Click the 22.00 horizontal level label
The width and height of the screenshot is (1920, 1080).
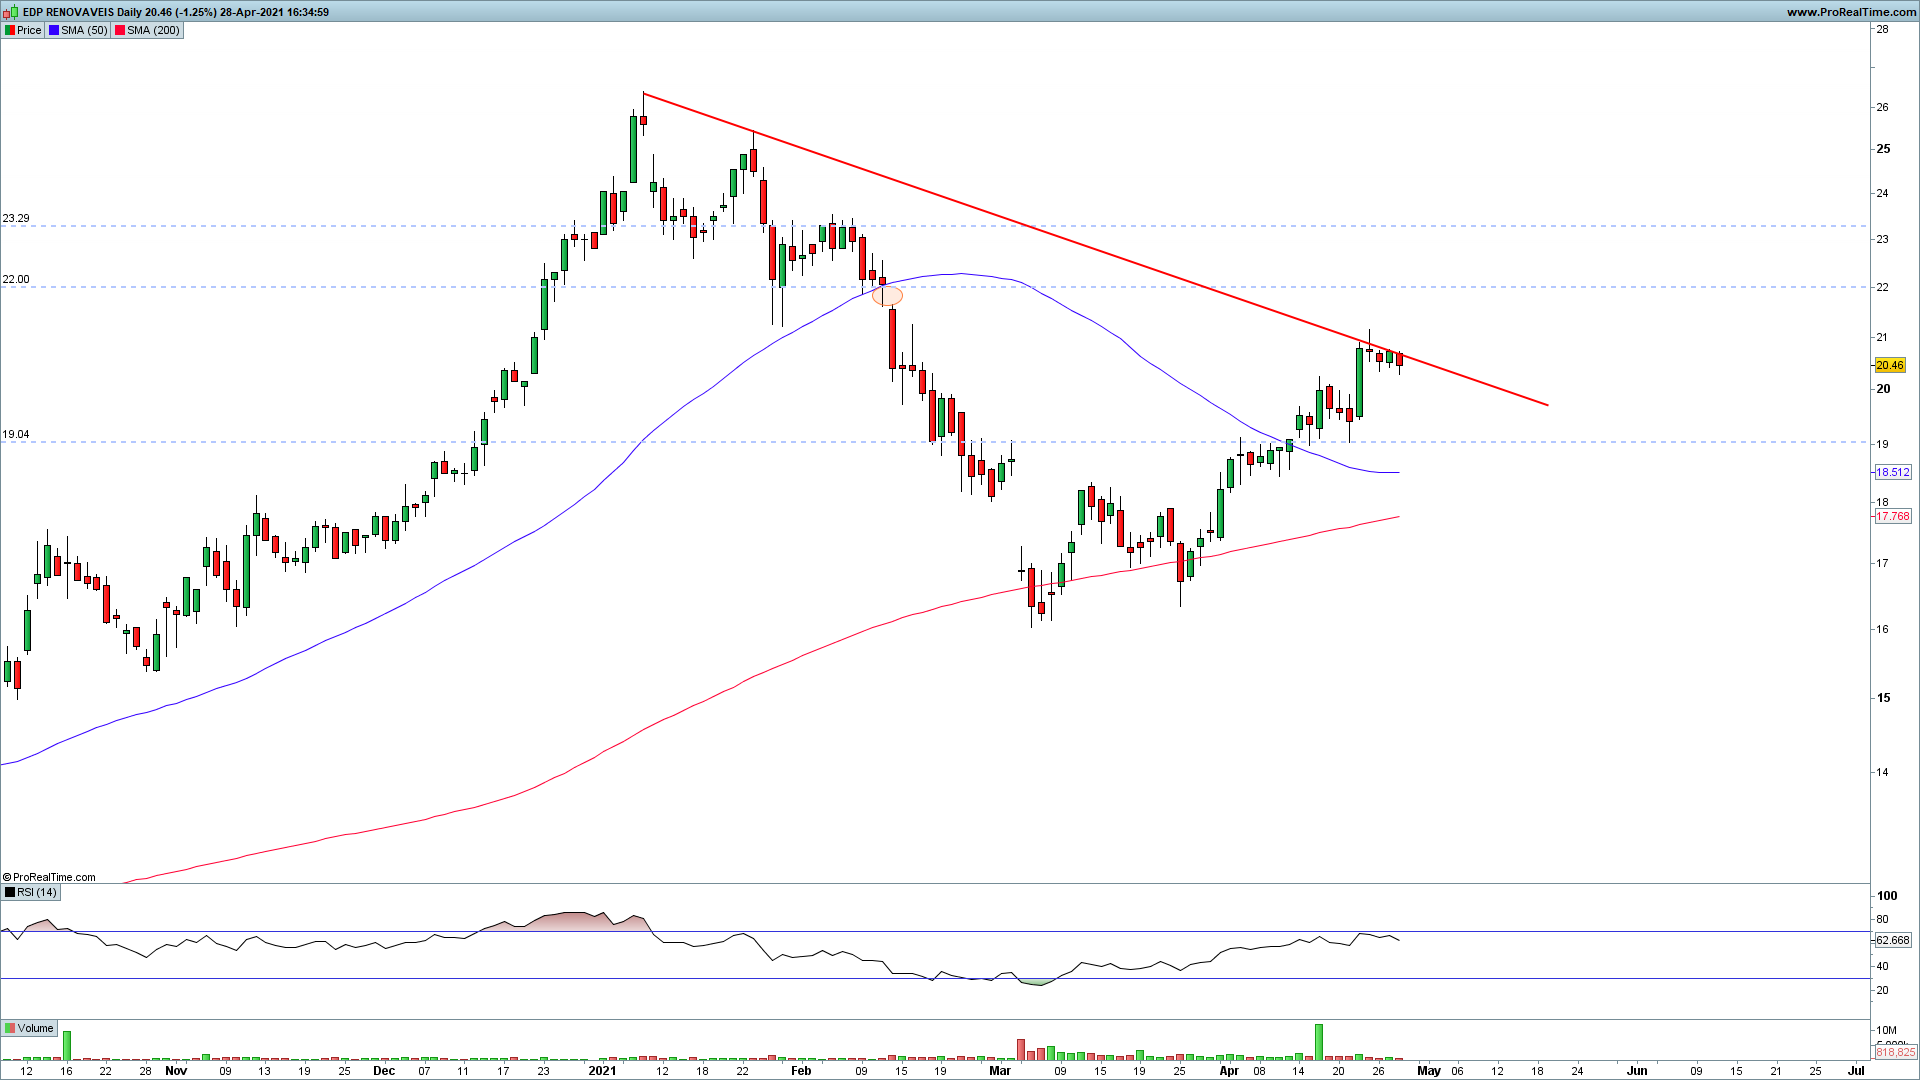(16, 279)
